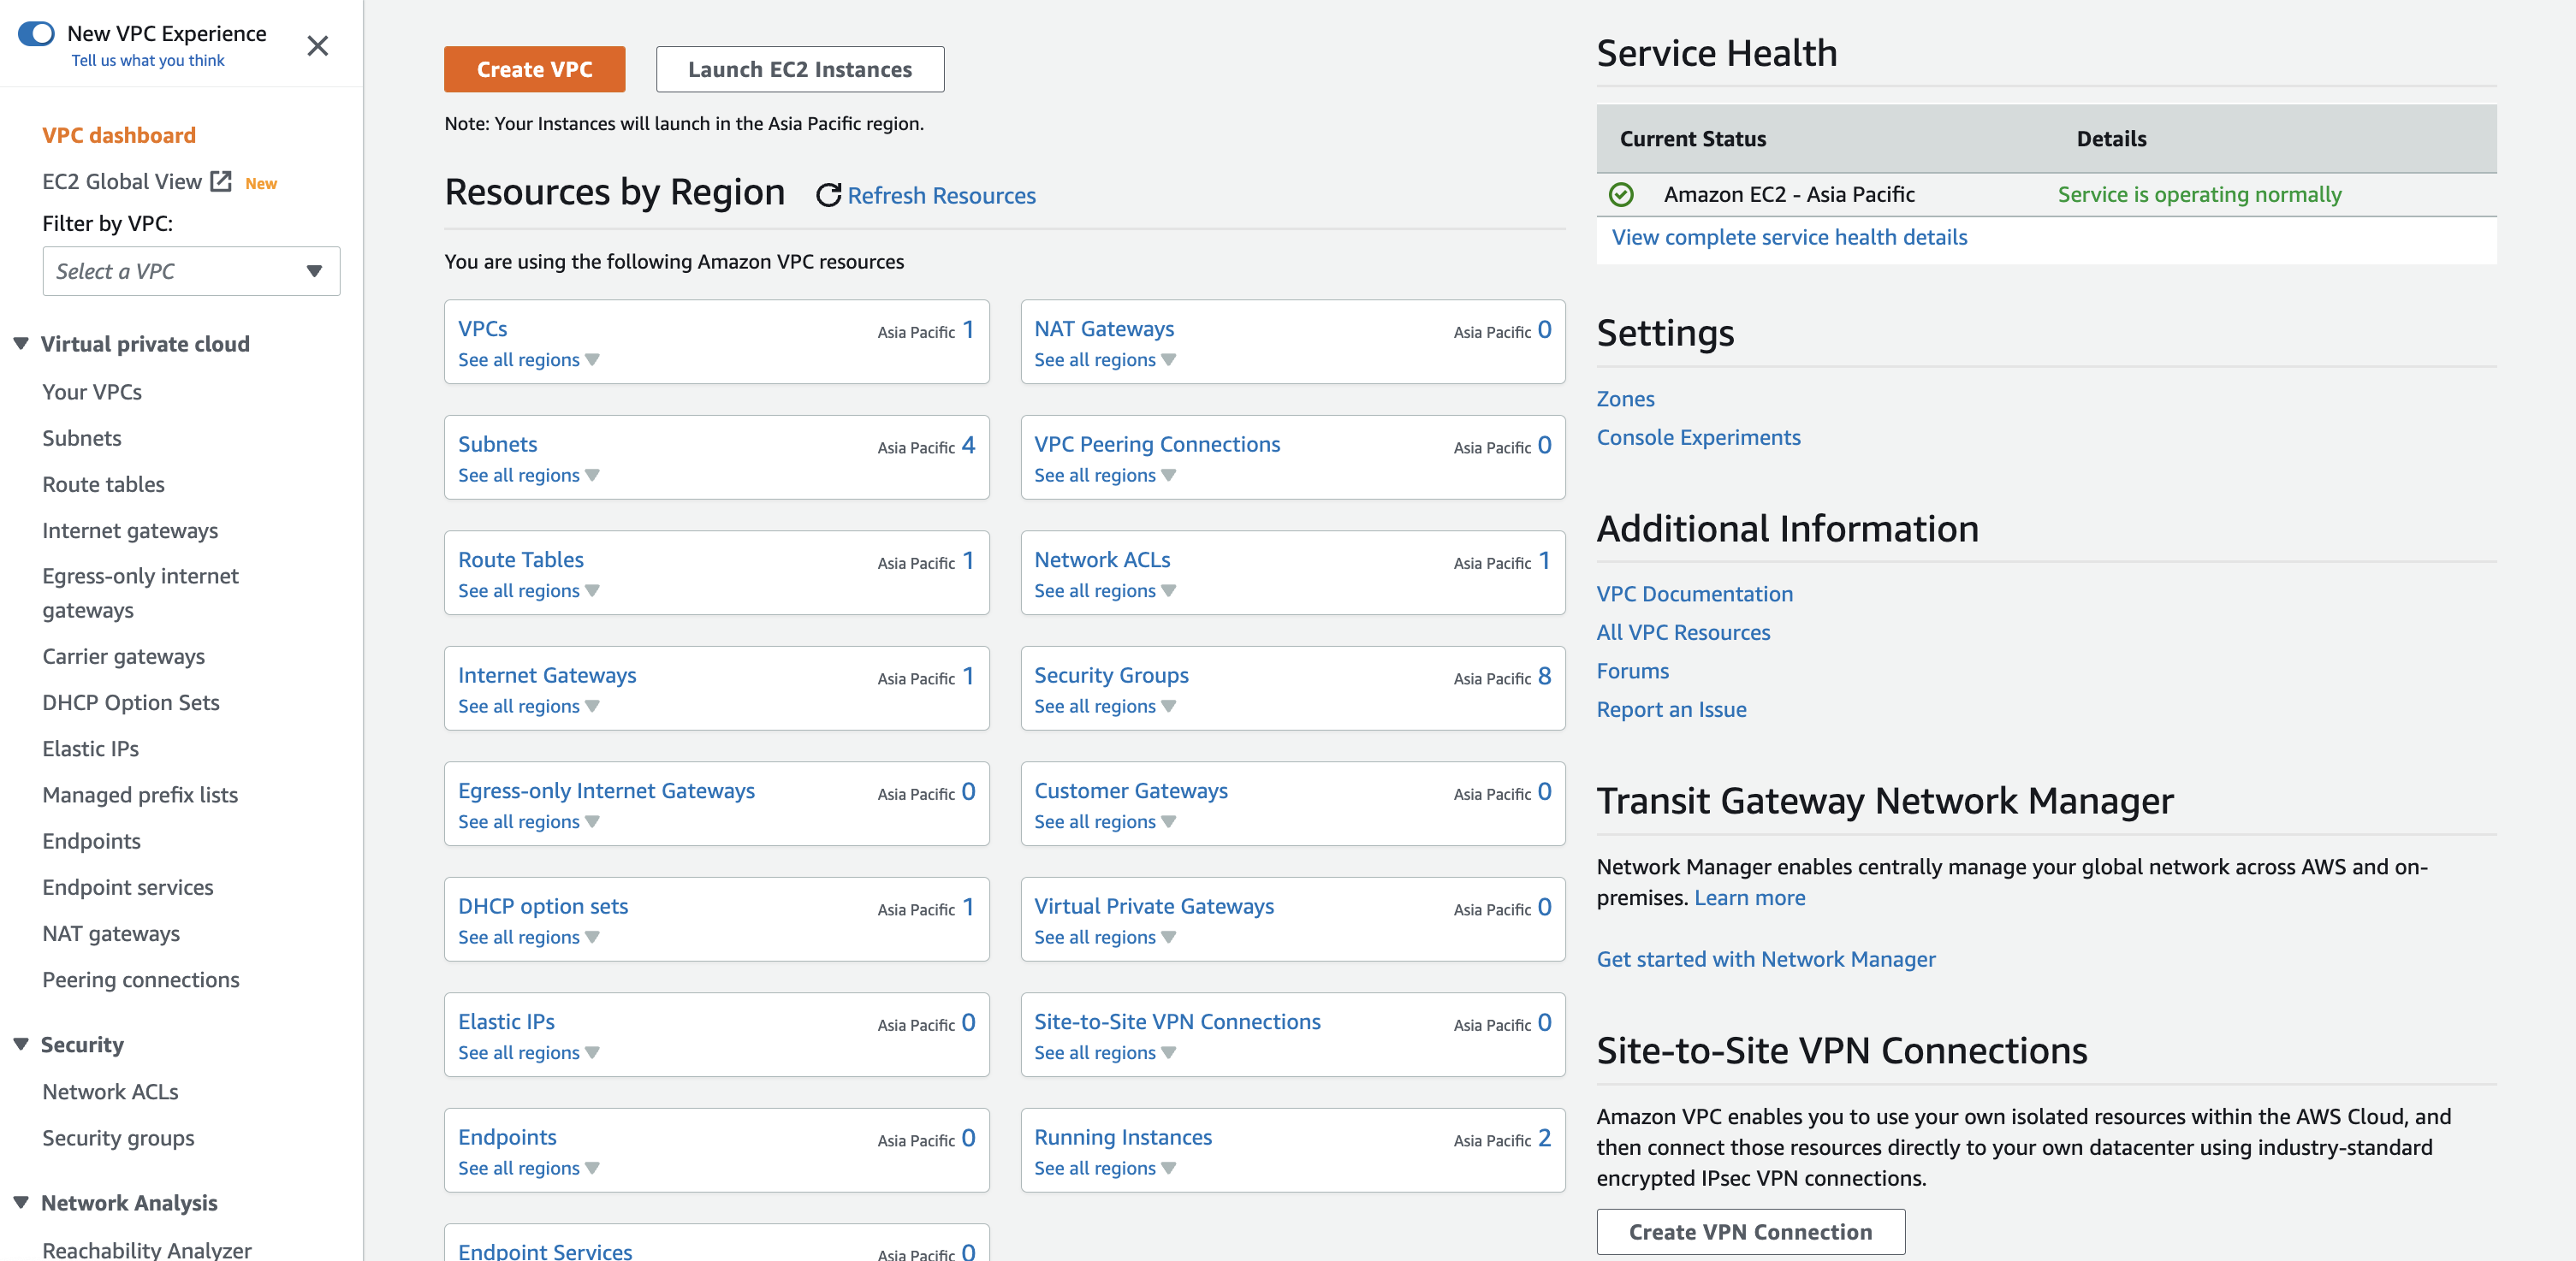The image size is (2576, 1261).
Task: Click the Launch EC2 Instances button
Action: click(799, 69)
